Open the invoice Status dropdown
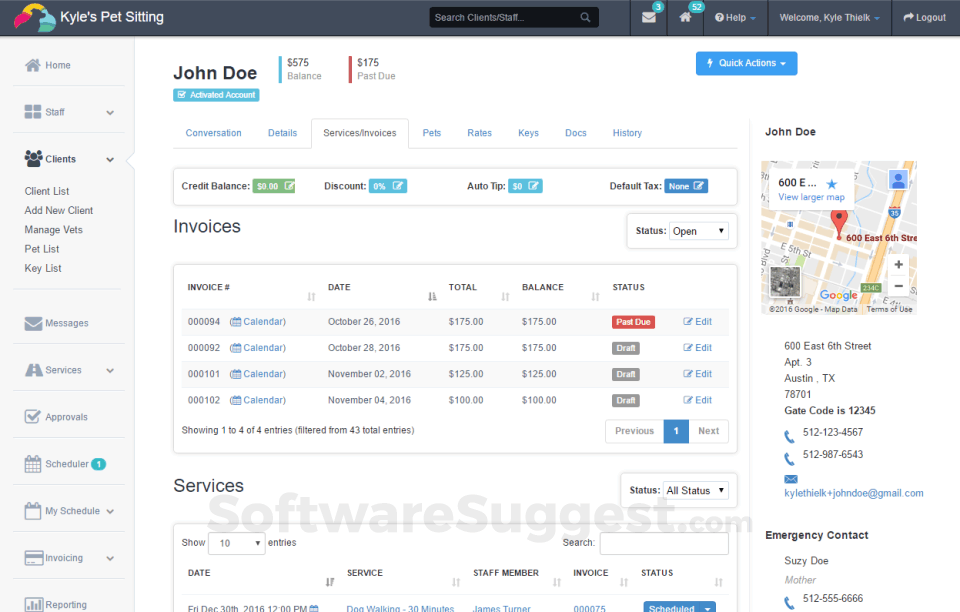The width and height of the screenshot is (960, 612). pyautogui.click(x=699, y=231)
